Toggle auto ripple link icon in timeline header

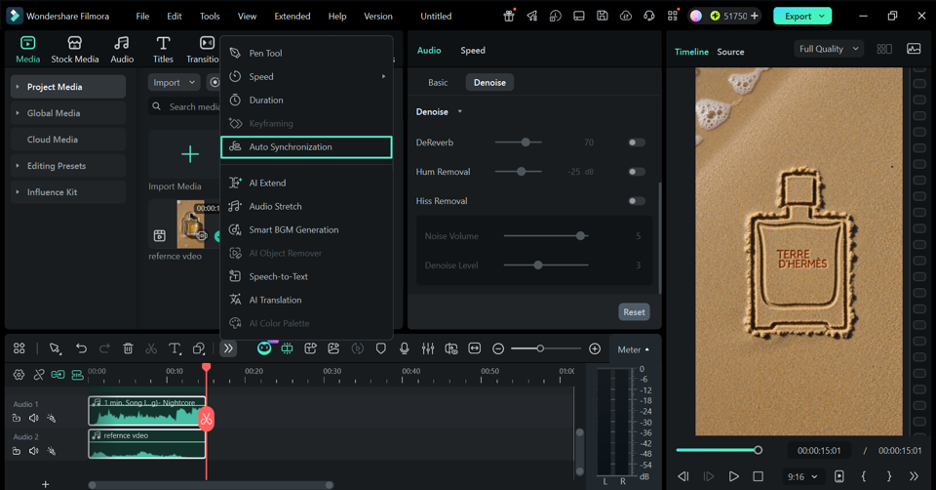point(58,375)
